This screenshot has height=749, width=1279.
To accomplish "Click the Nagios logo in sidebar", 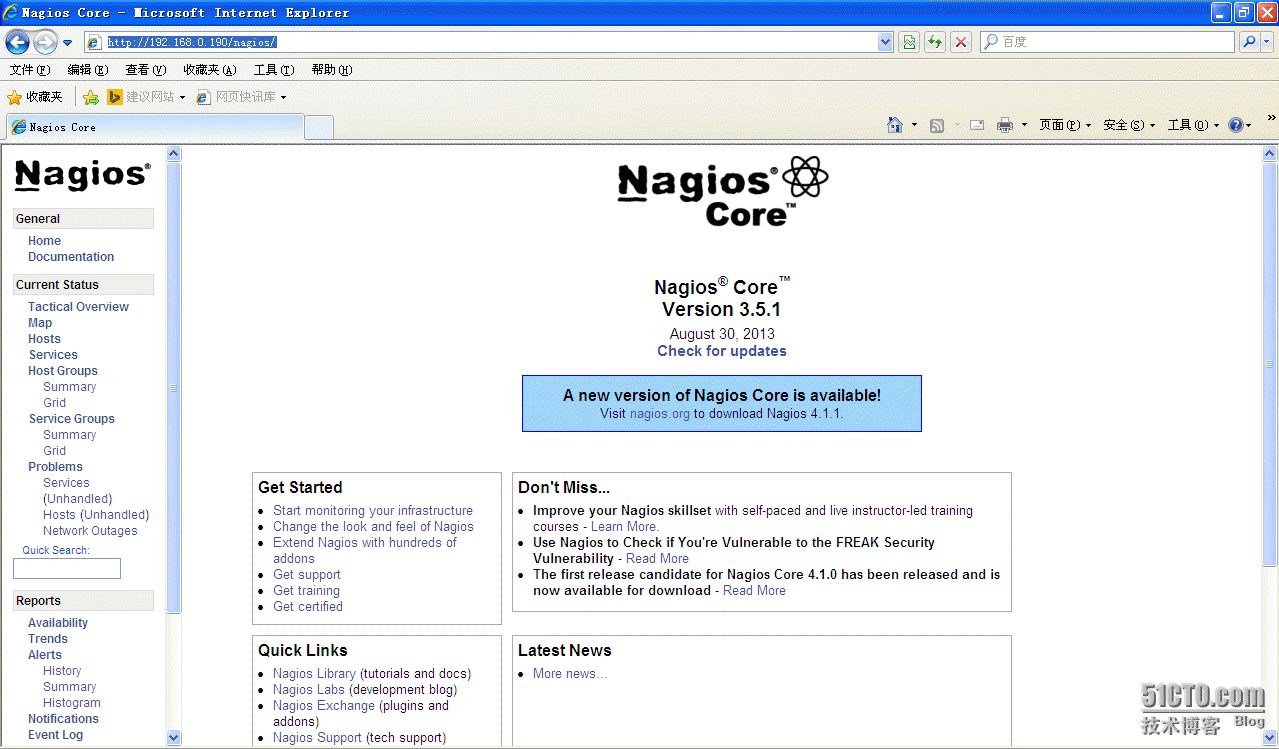I will pyautogui.click(x=83, y=175).
